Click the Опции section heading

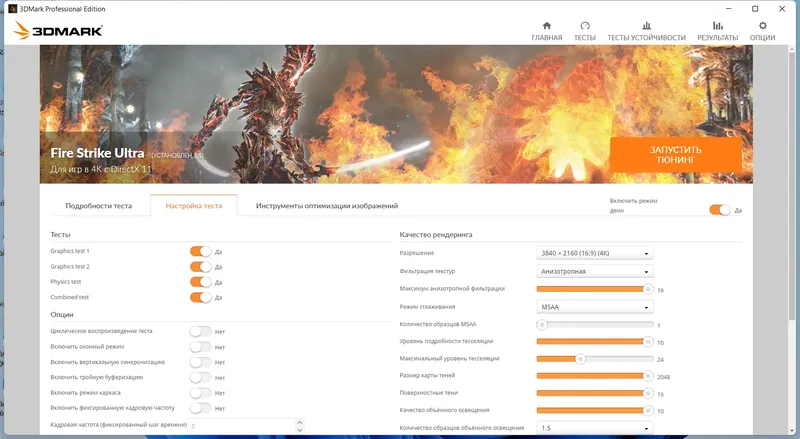62,314
